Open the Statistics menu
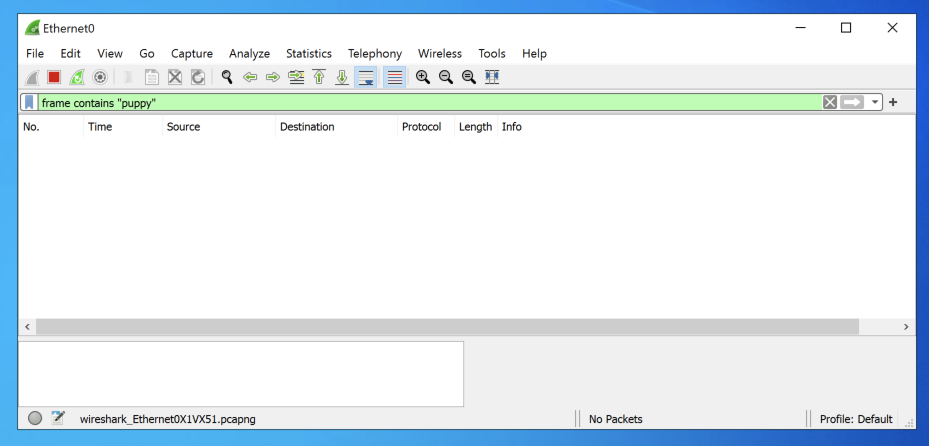Screen dimensions: 929x446 click(x=309, y=53)
